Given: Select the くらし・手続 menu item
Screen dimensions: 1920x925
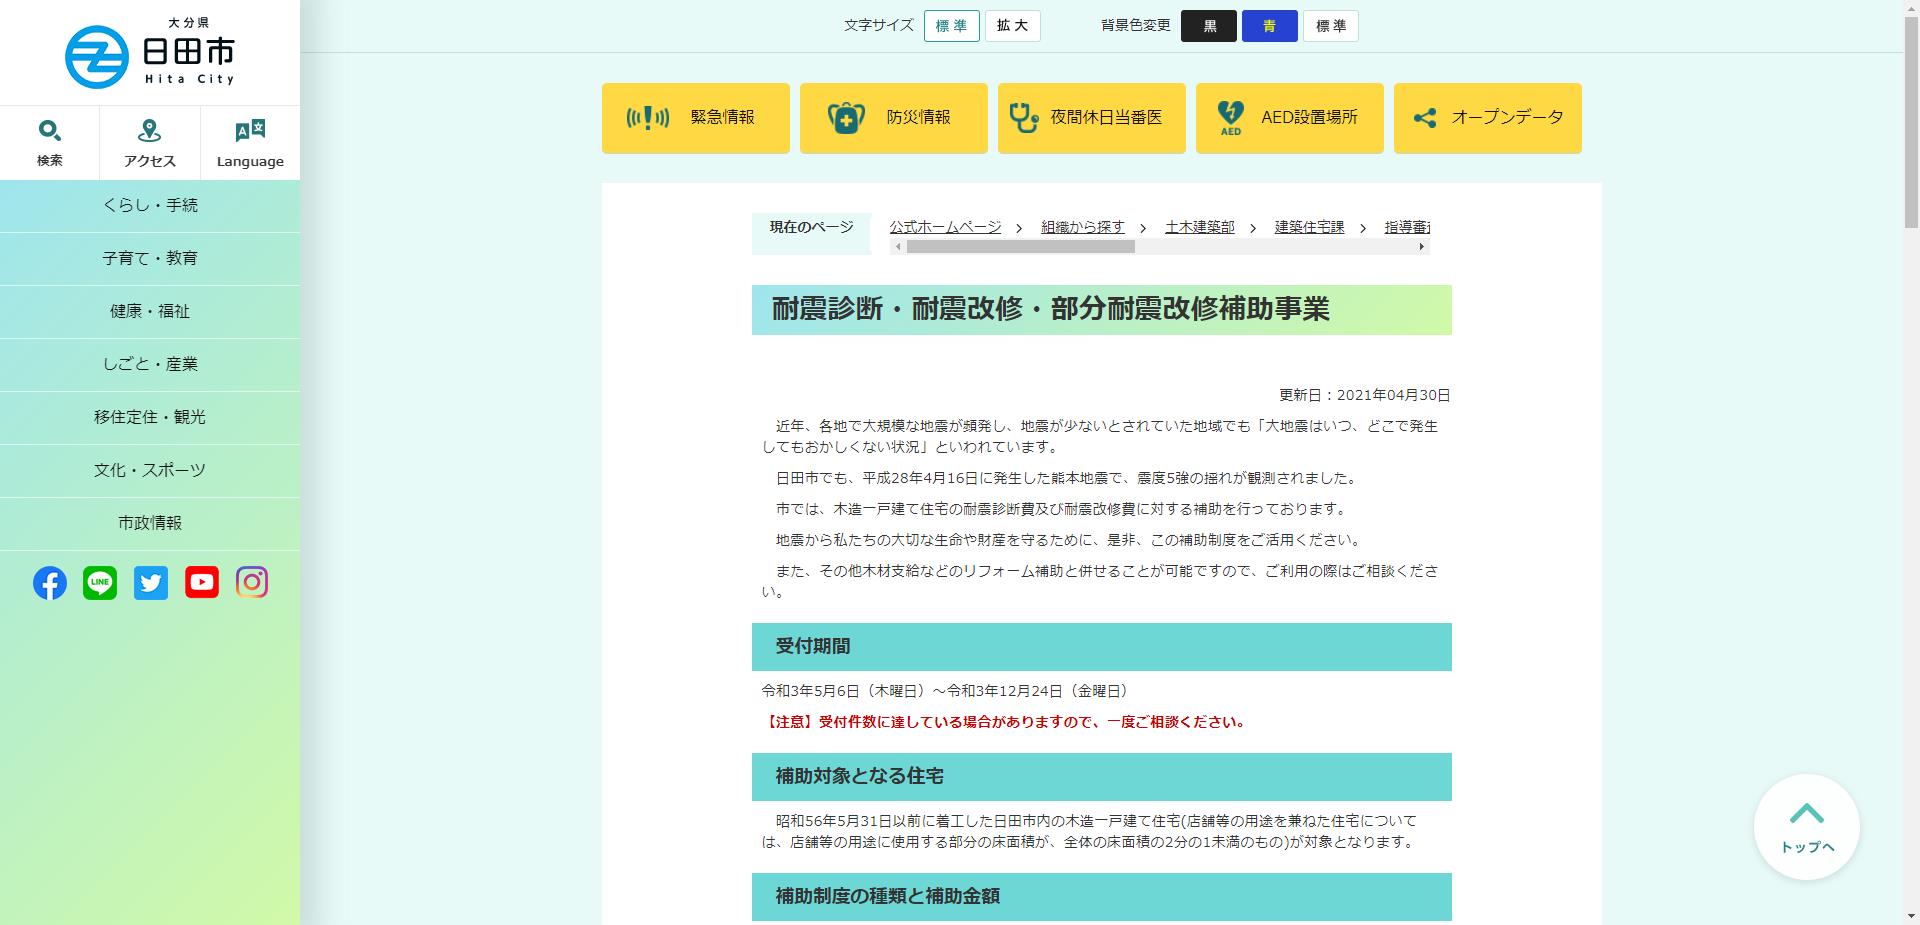Looking at the screenshot, I should 150,205.
